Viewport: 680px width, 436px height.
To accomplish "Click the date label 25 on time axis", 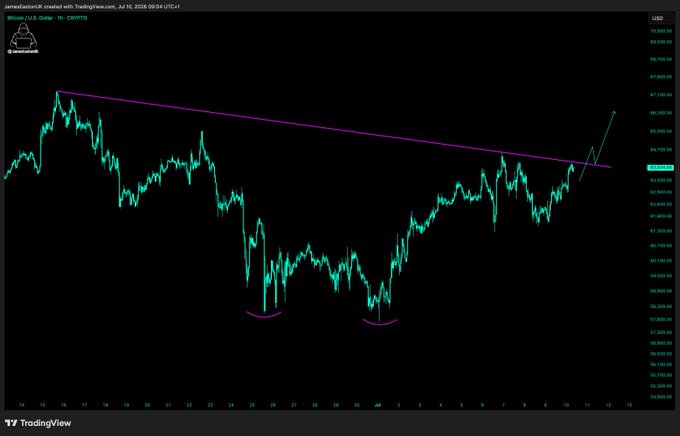I will tap(252, 405).
